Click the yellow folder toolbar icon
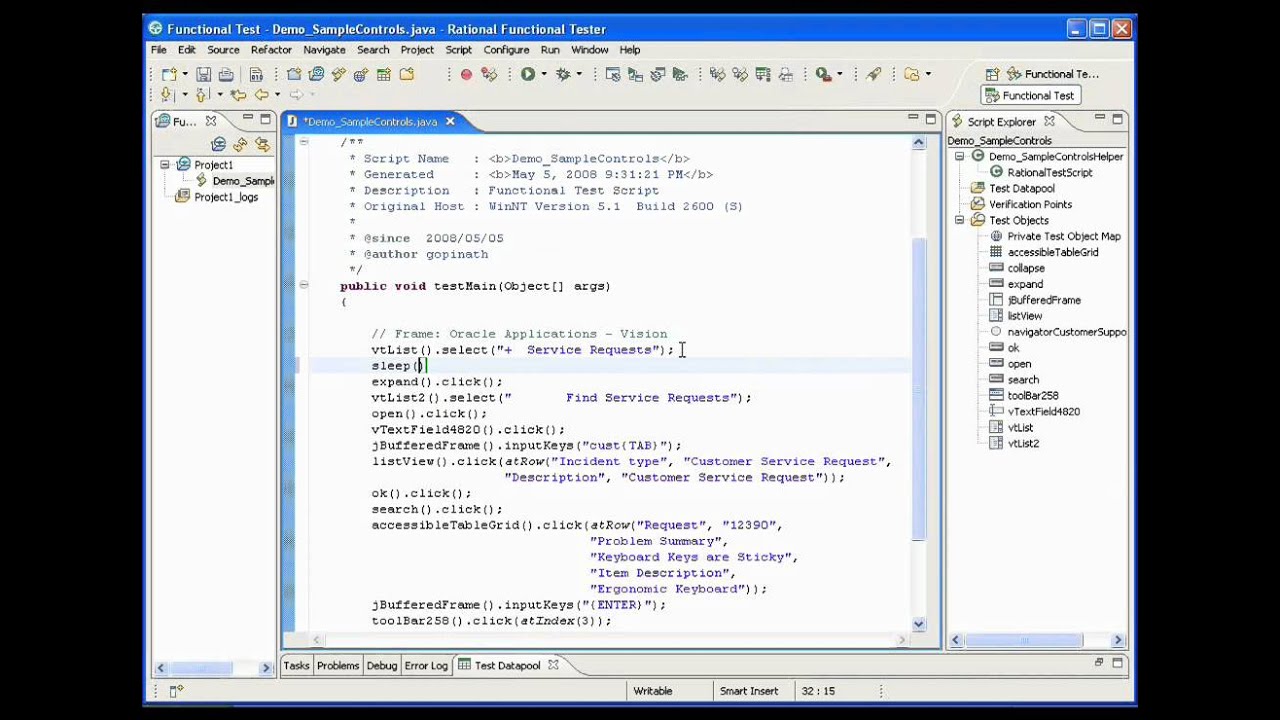 click(x=406, y=74)
